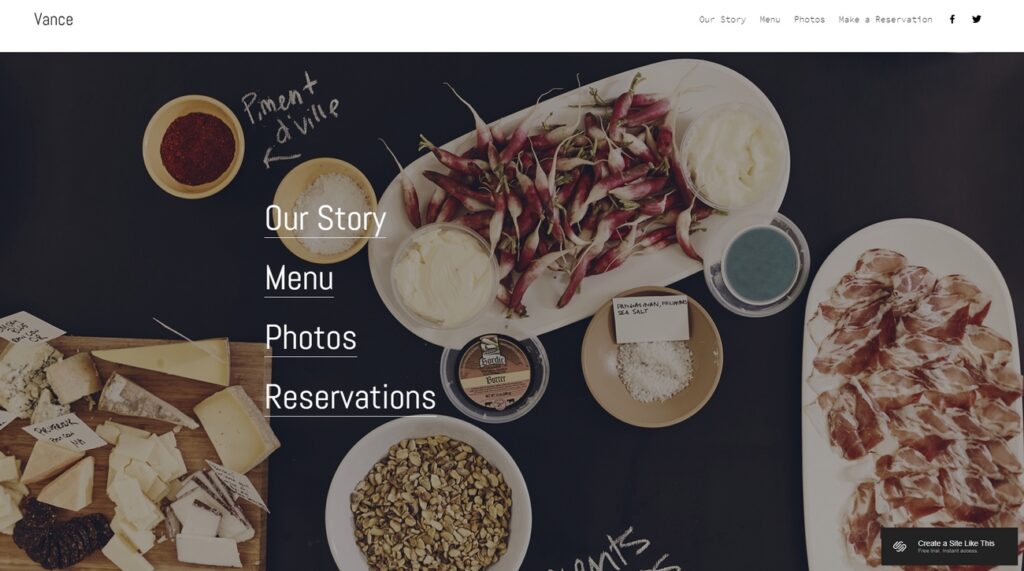Select Menu in the top navigation bar

(770, 20)
